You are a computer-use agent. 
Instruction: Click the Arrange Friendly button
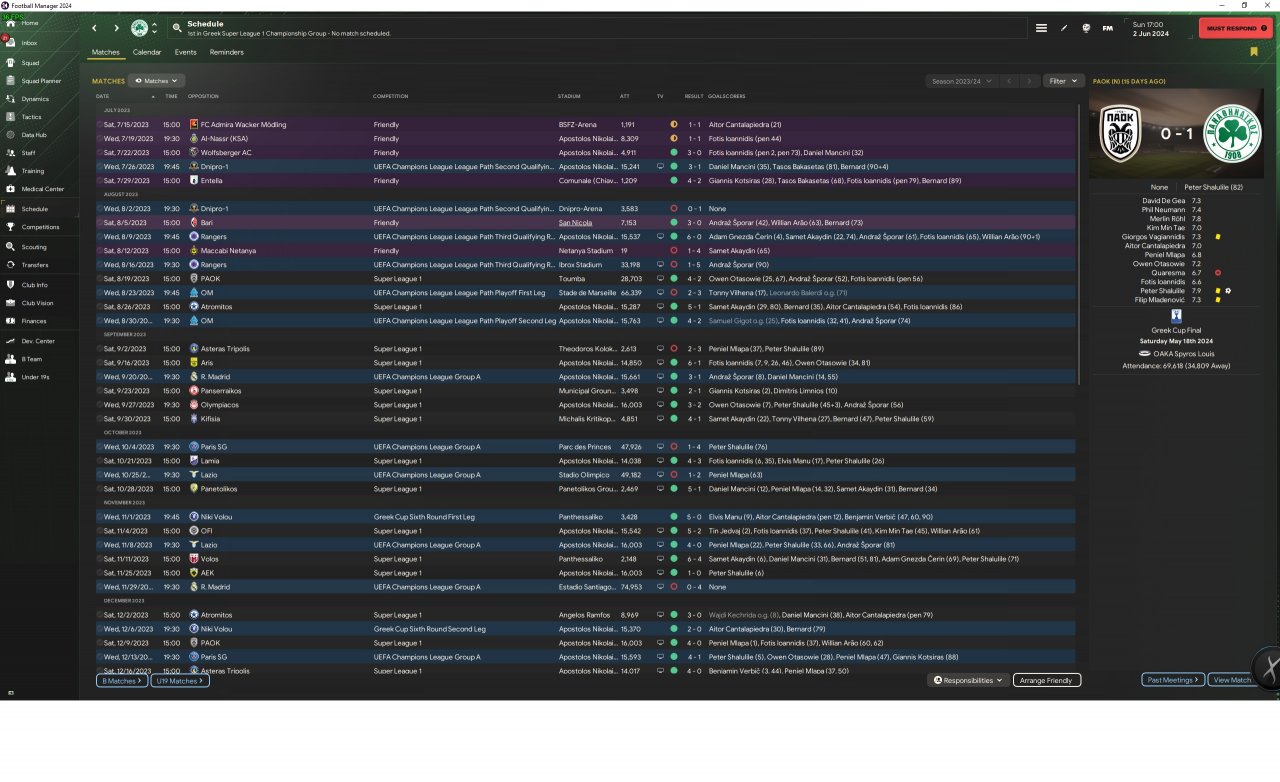[1047, 680]
